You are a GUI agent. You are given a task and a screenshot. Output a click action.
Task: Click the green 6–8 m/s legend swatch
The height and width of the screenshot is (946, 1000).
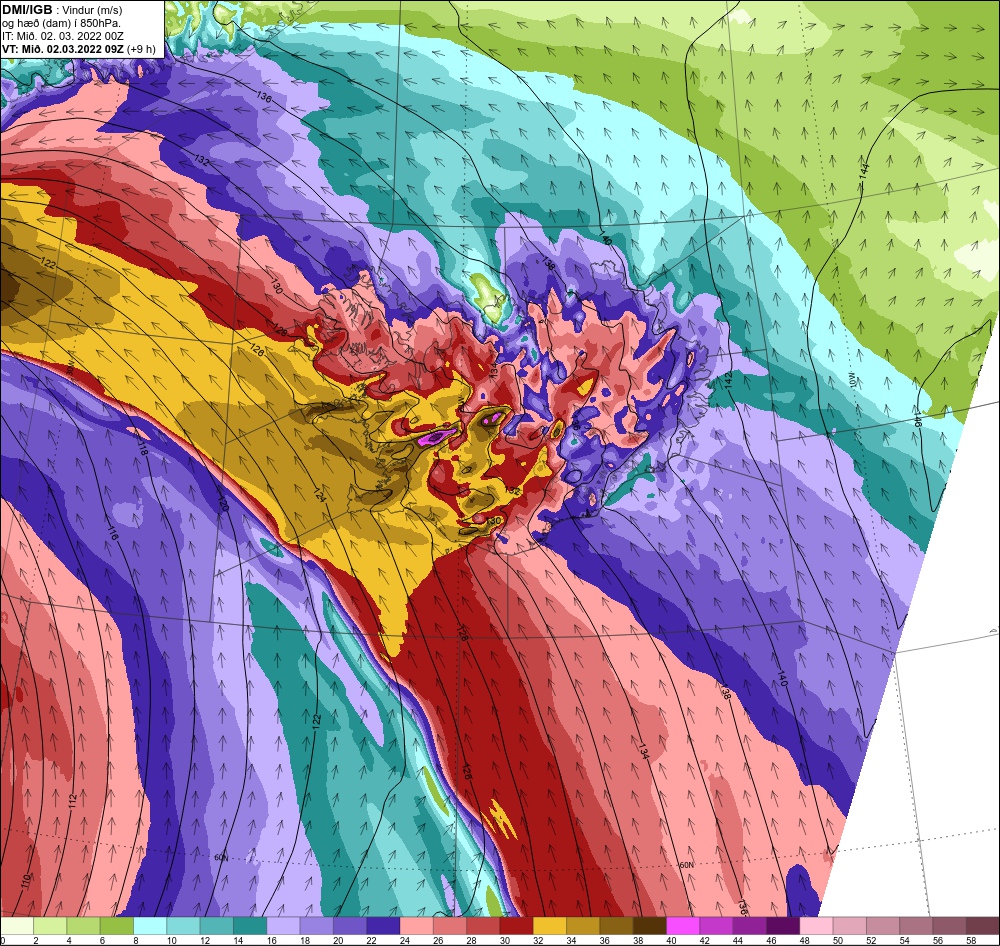(x=117, y=926)
